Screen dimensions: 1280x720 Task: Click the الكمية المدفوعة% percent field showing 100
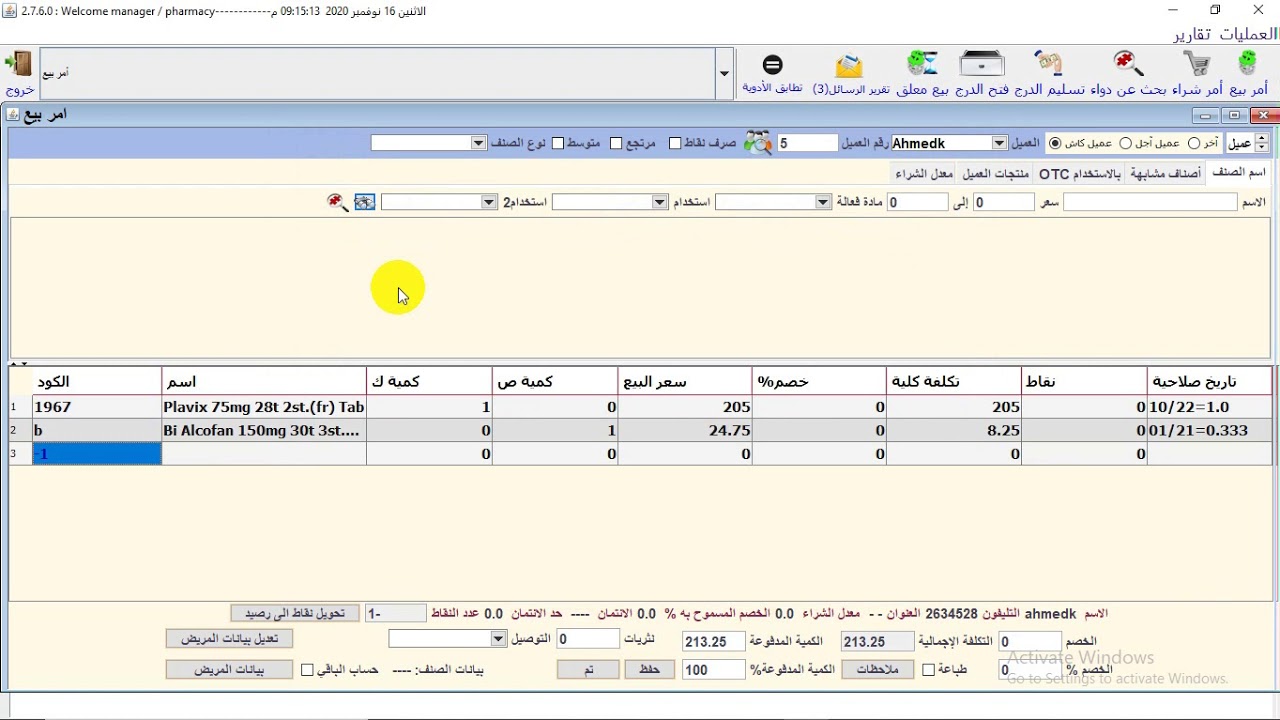713,670
